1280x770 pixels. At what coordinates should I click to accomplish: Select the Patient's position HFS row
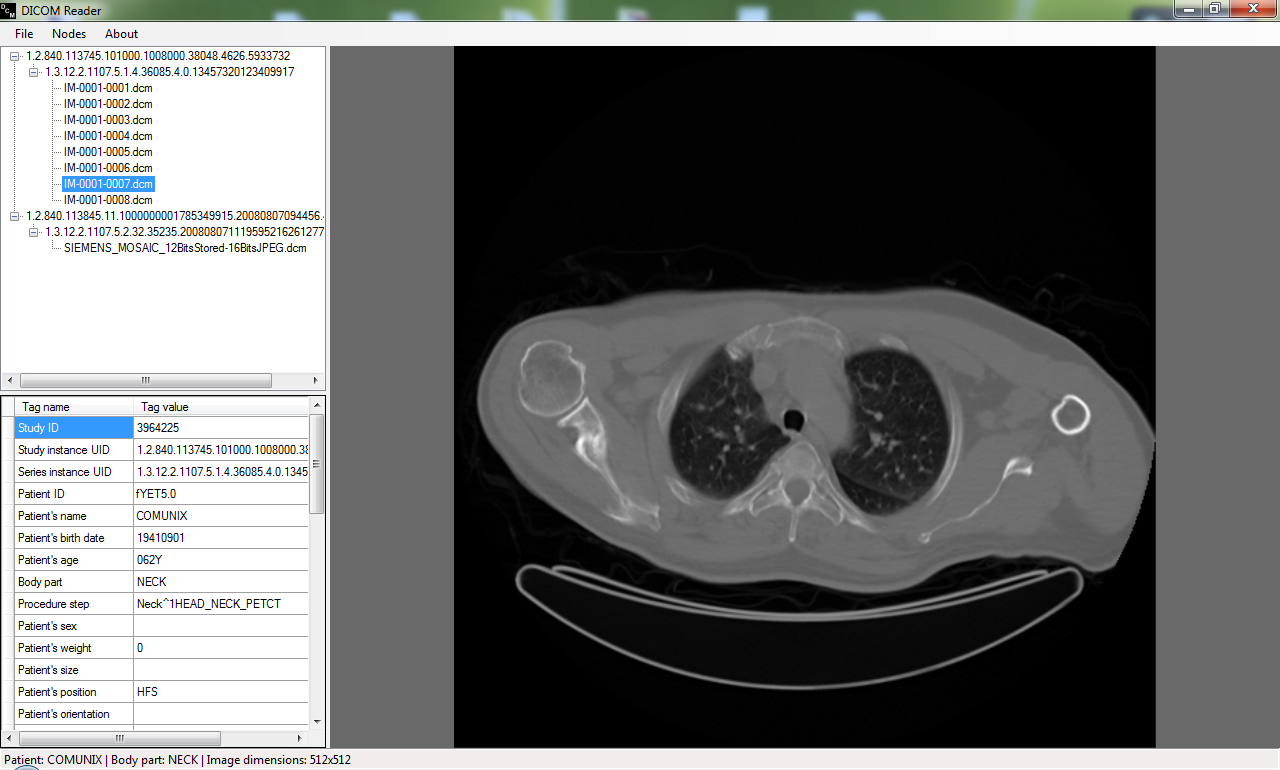point(55,691)
